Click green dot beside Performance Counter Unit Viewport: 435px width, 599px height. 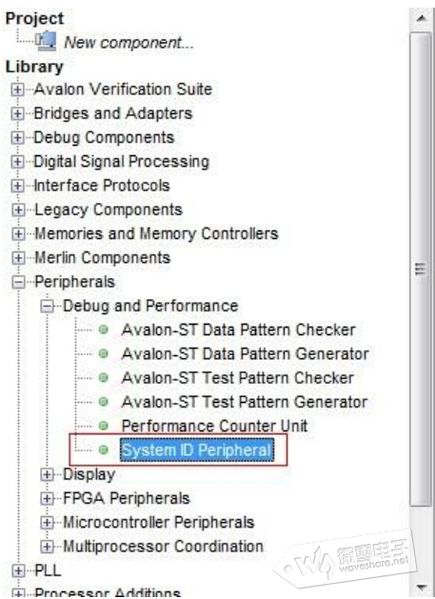(103, 426)
